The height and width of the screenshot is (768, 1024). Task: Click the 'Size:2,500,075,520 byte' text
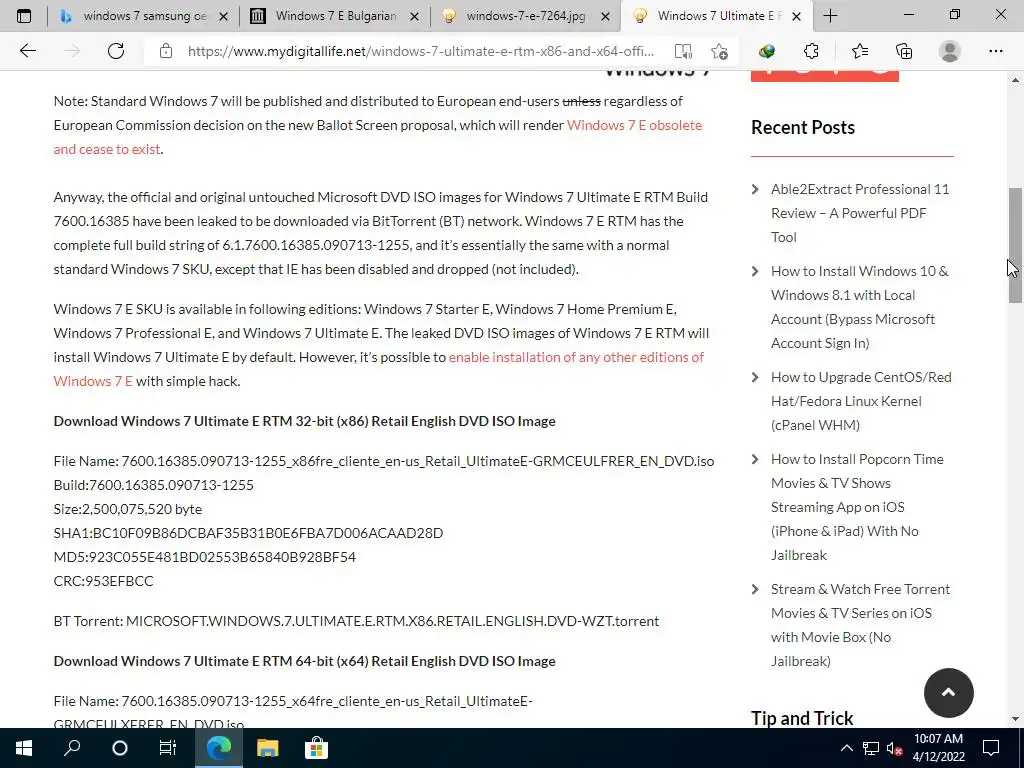coord(128,509)
